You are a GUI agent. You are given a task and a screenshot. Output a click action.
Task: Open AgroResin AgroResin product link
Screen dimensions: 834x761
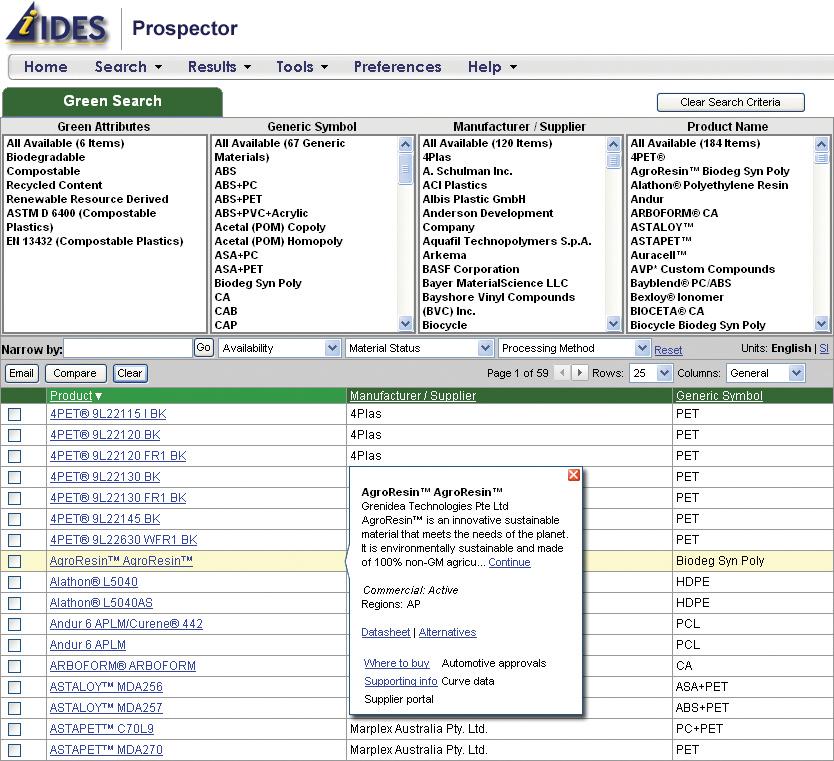(121, 561)
